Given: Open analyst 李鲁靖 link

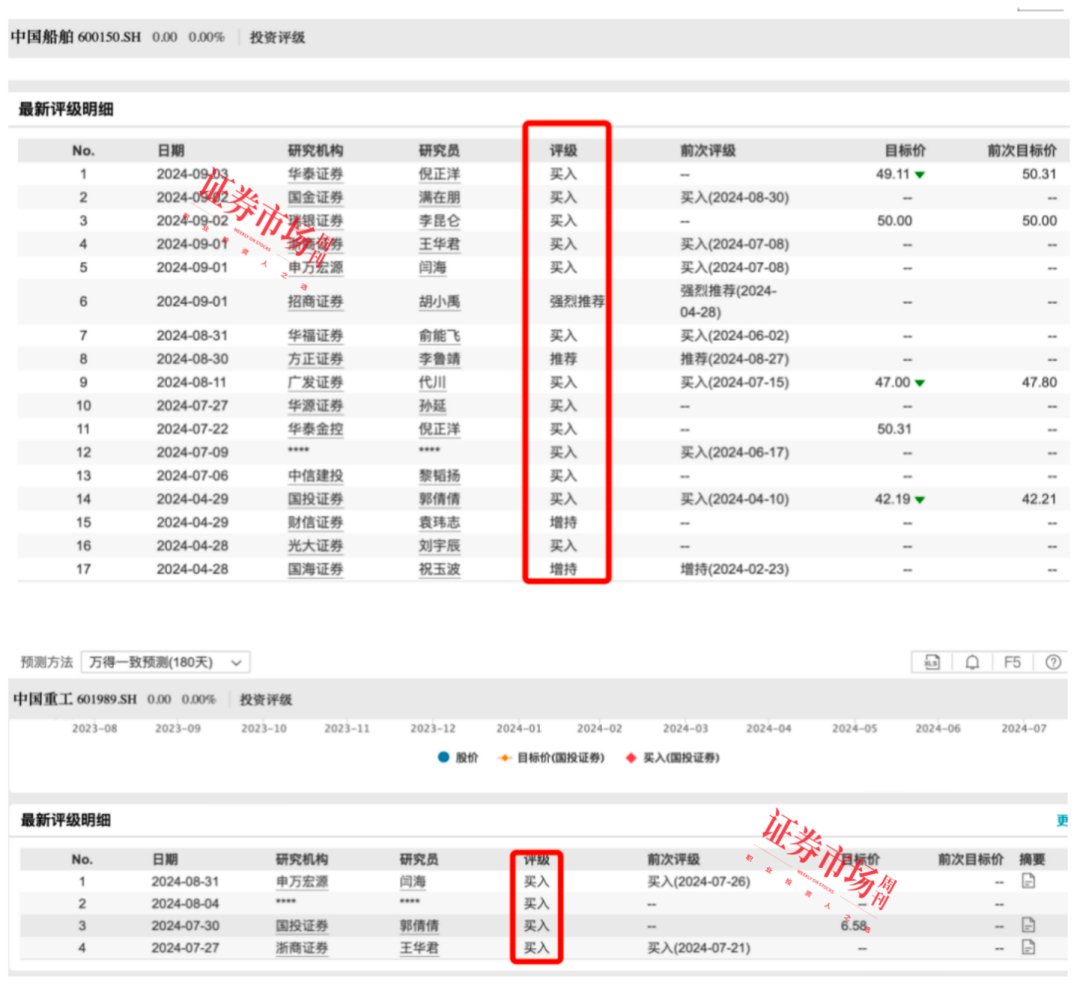Looking at the screenshot, I should click(439, 360).
